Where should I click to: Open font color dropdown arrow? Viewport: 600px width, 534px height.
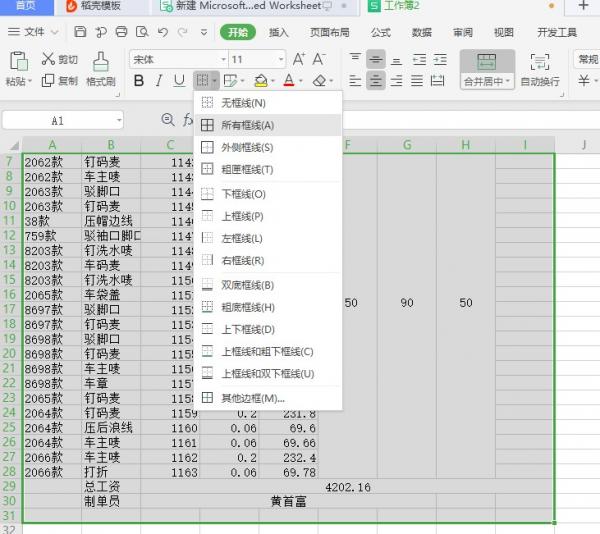click(x=301, y=81)
